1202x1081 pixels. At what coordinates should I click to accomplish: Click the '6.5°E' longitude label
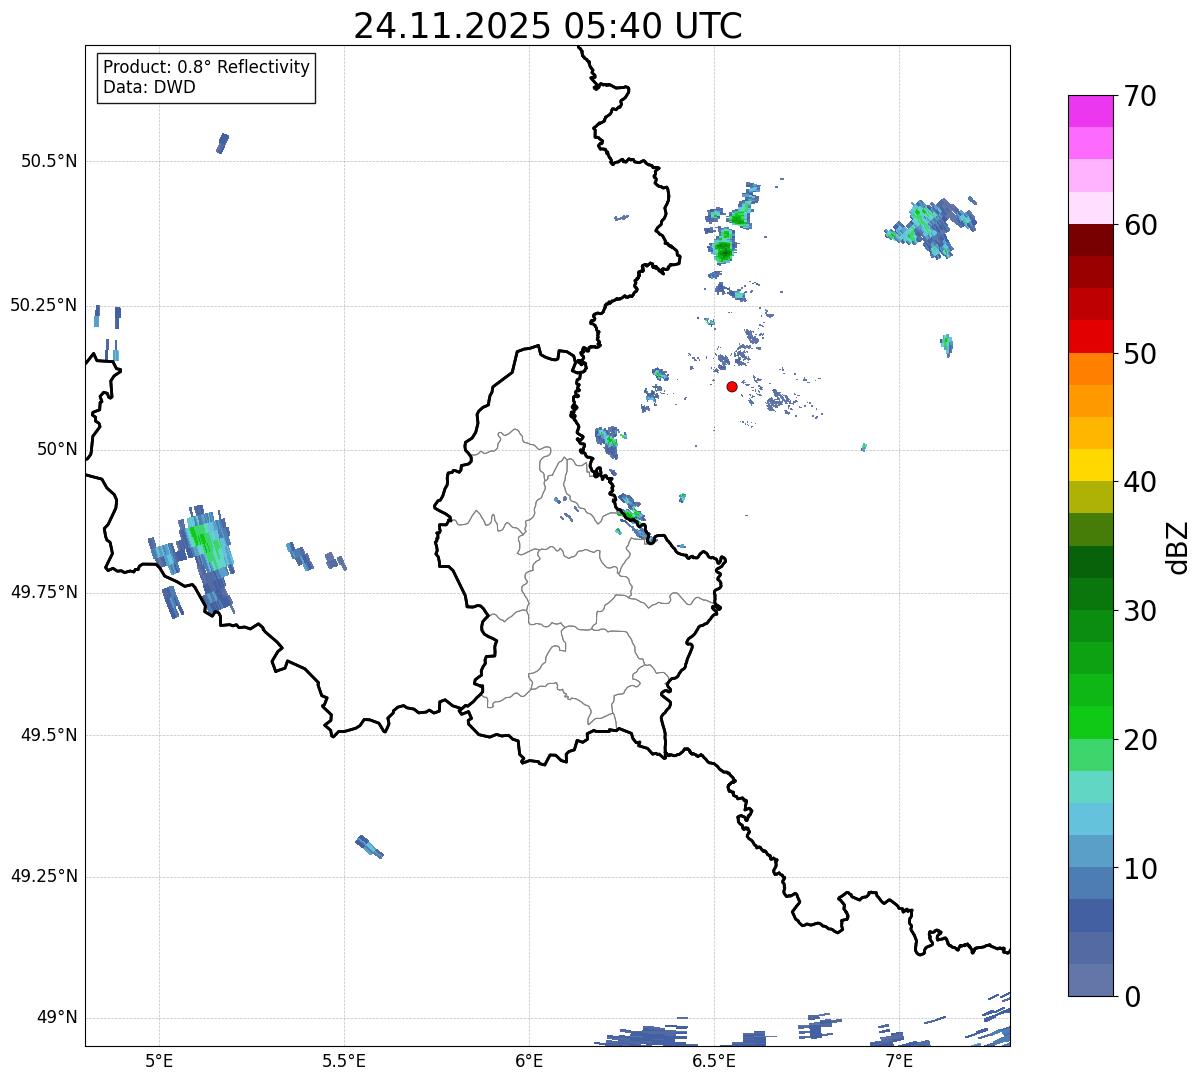[714, 1060]
